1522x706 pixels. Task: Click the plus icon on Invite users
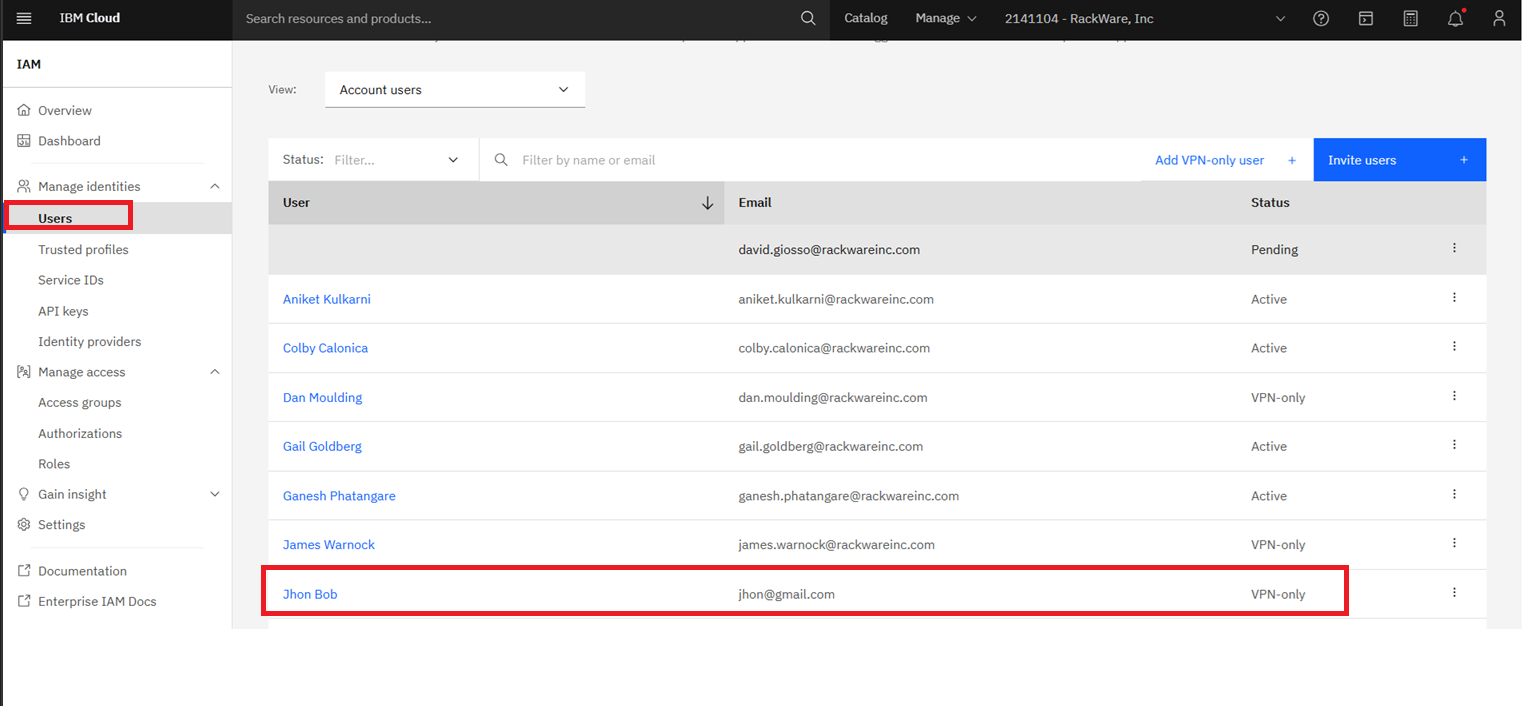pyautogui.click(x=1463, y=160)
